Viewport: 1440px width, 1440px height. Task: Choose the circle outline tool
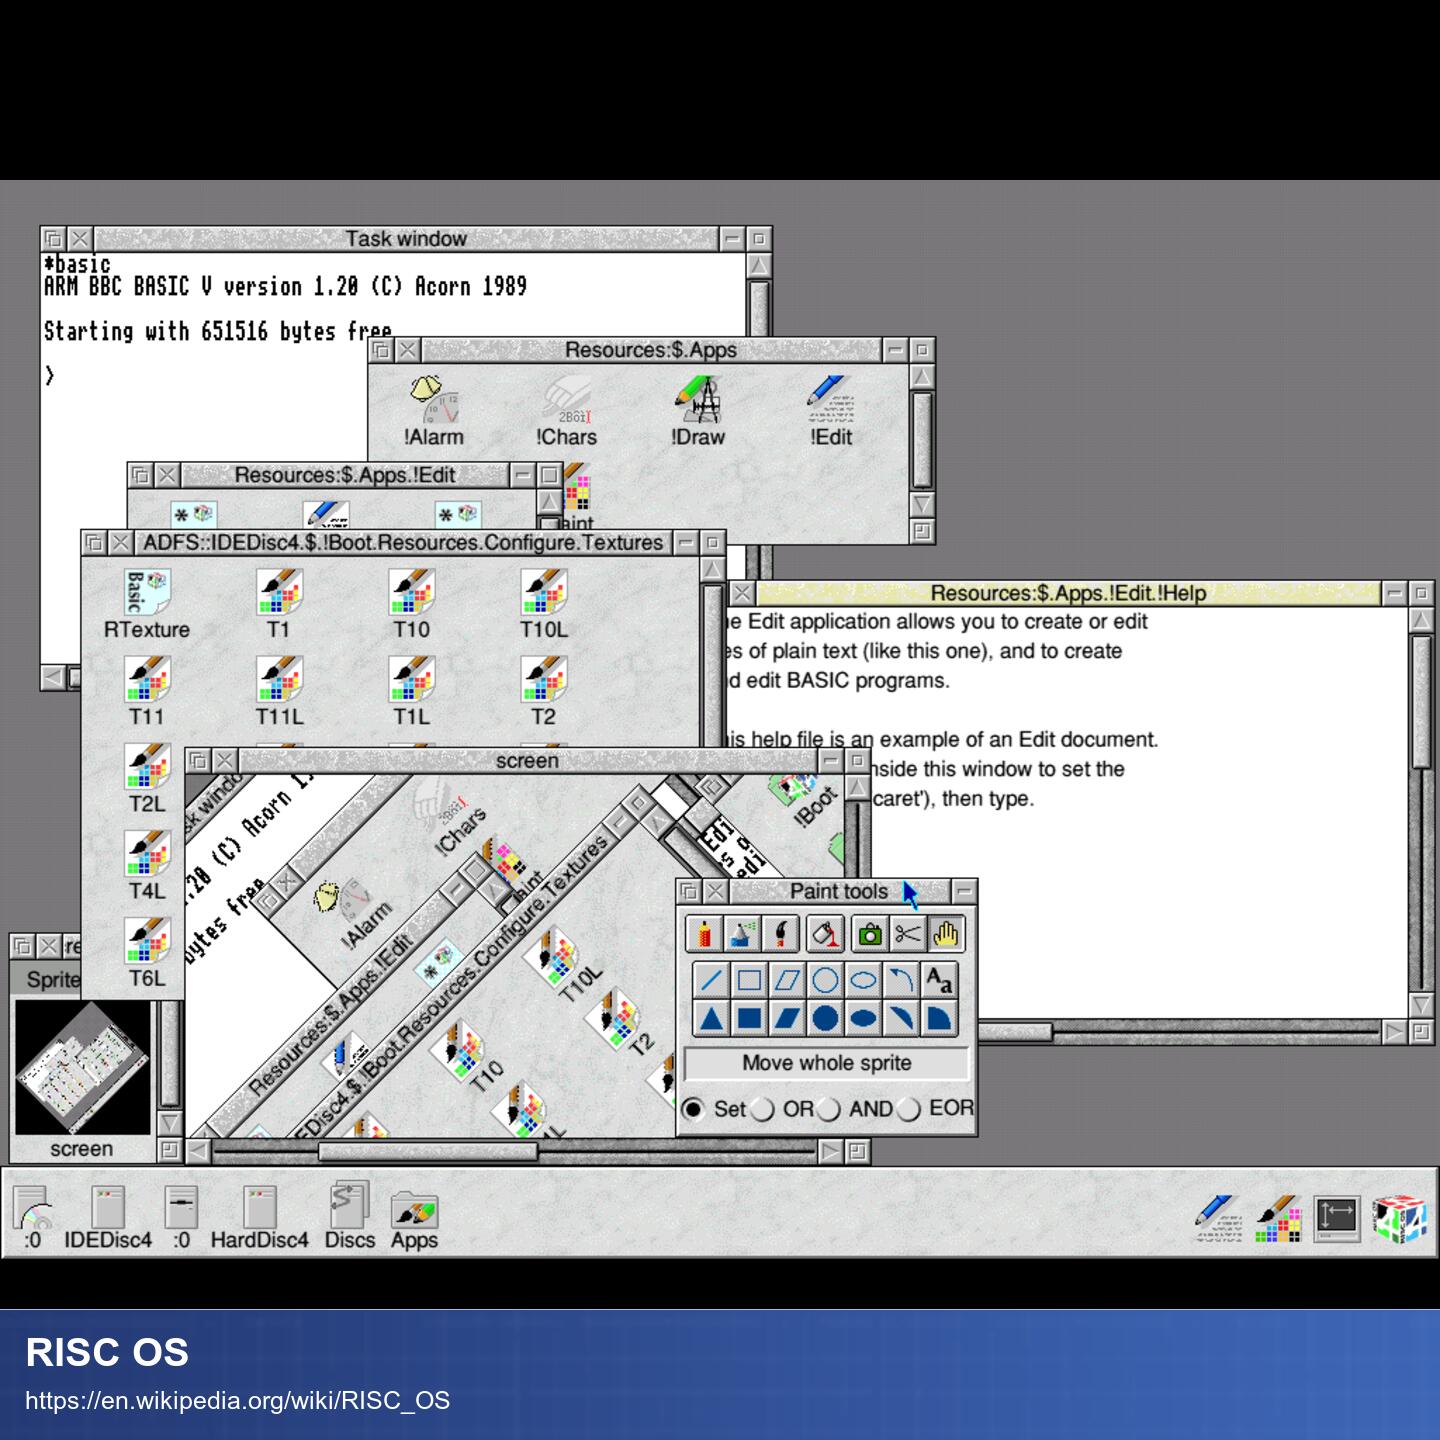click(x=825, y=980)
